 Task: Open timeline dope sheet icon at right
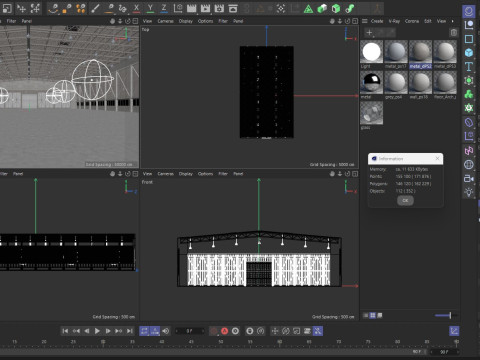point(454,331)
